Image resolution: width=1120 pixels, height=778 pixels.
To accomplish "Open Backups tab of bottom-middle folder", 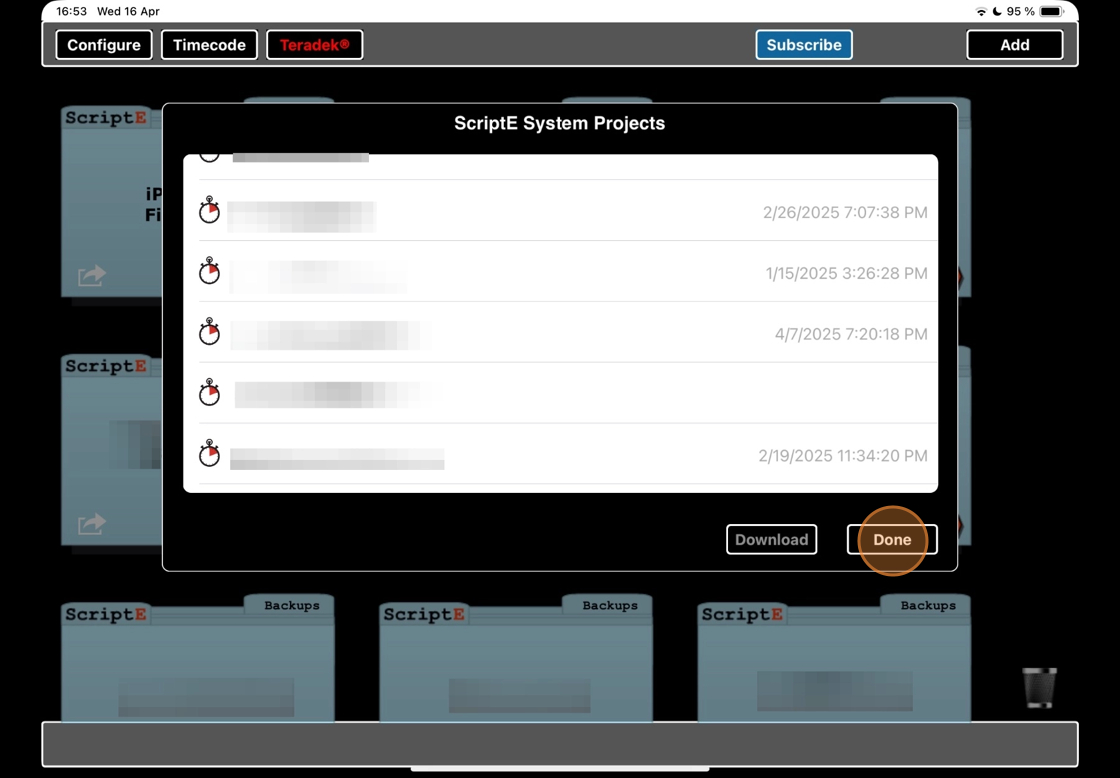I will click(609, 605).
